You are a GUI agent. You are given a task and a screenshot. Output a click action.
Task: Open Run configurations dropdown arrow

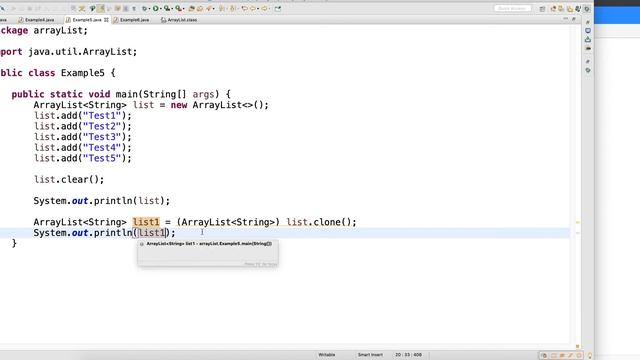161,9
